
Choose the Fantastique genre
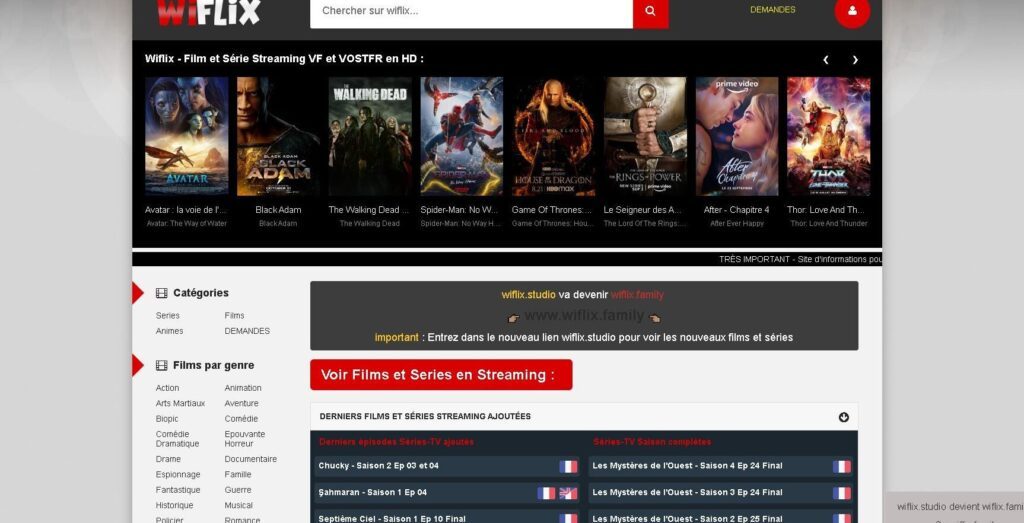178,490
